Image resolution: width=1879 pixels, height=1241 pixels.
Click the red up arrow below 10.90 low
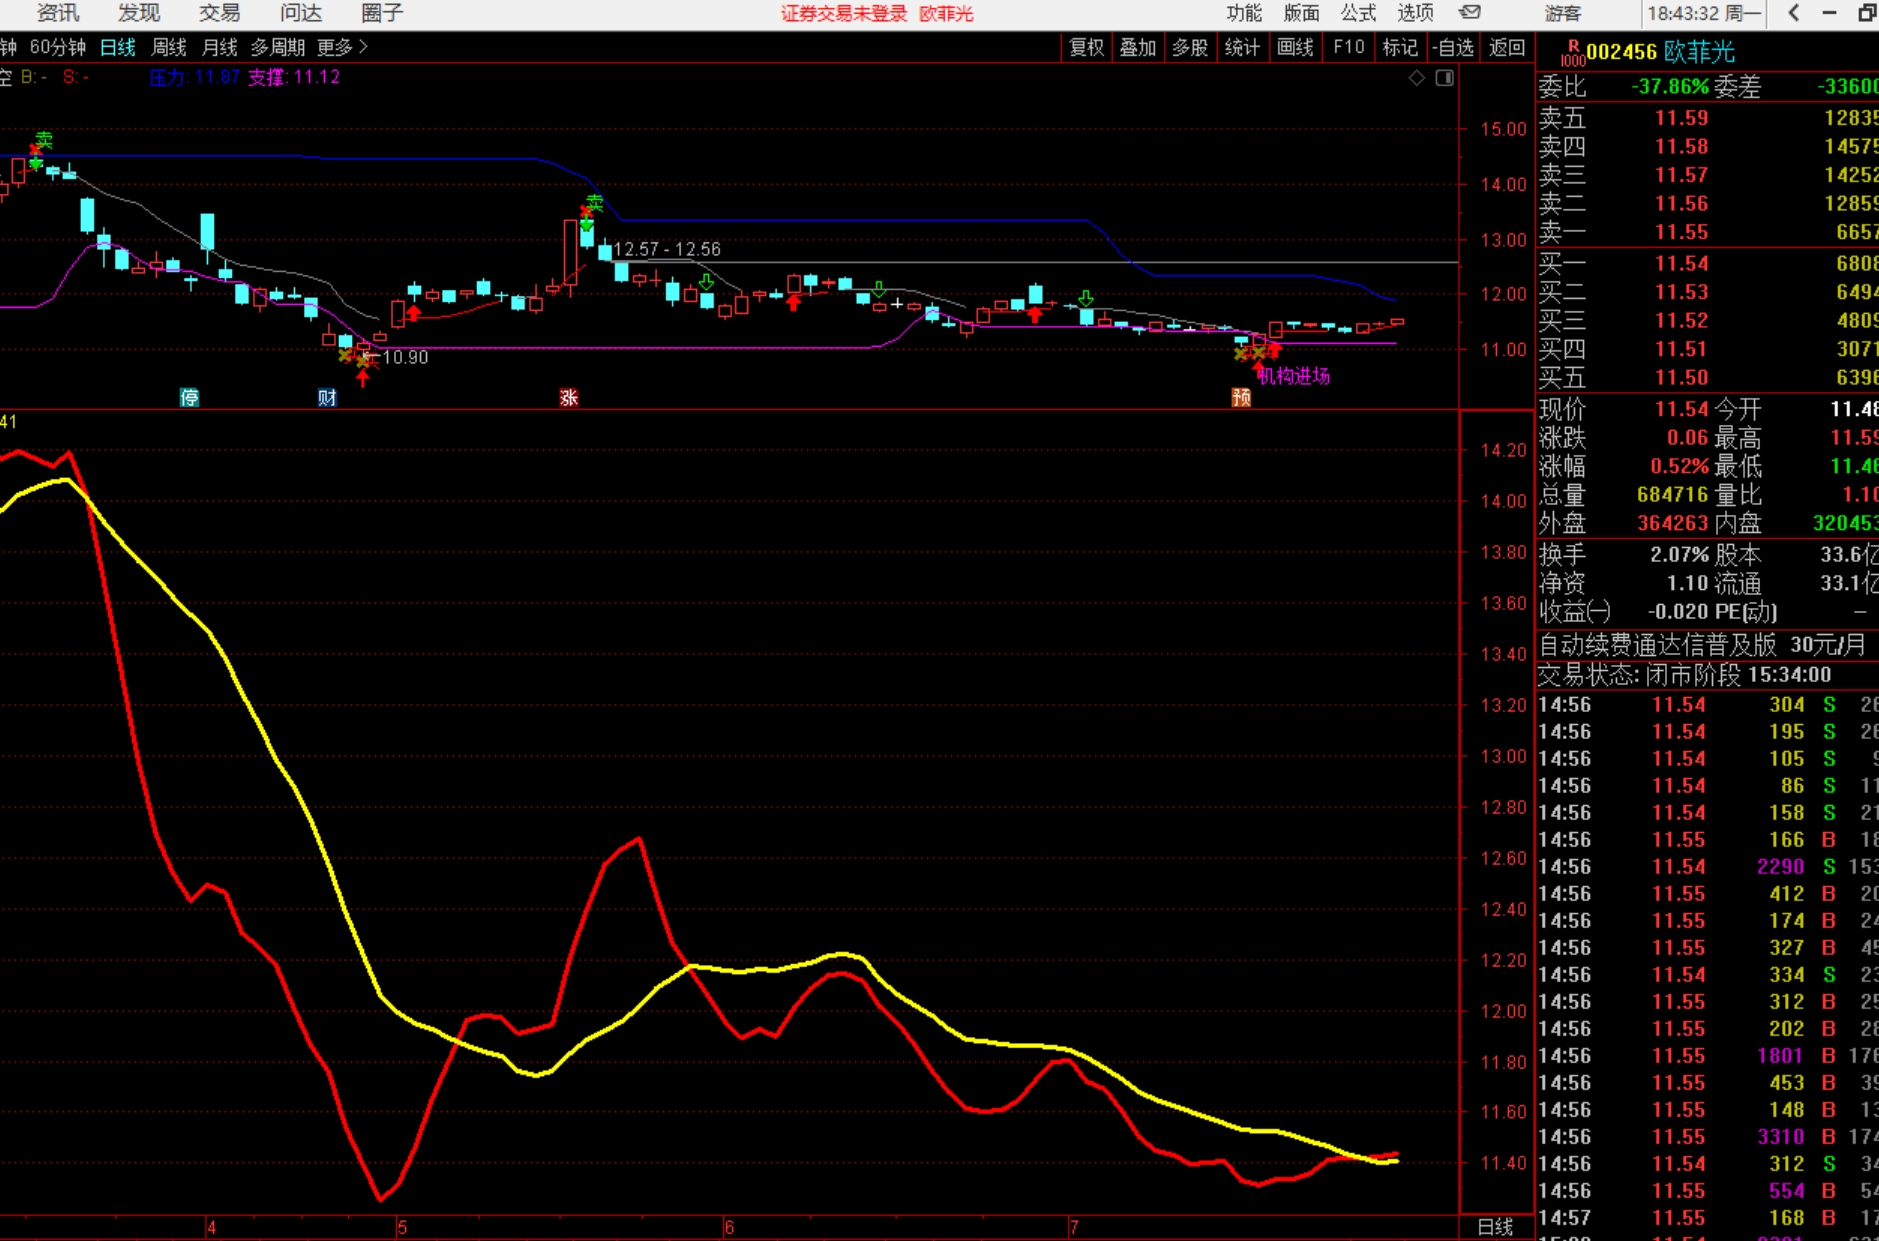(363, 377)
